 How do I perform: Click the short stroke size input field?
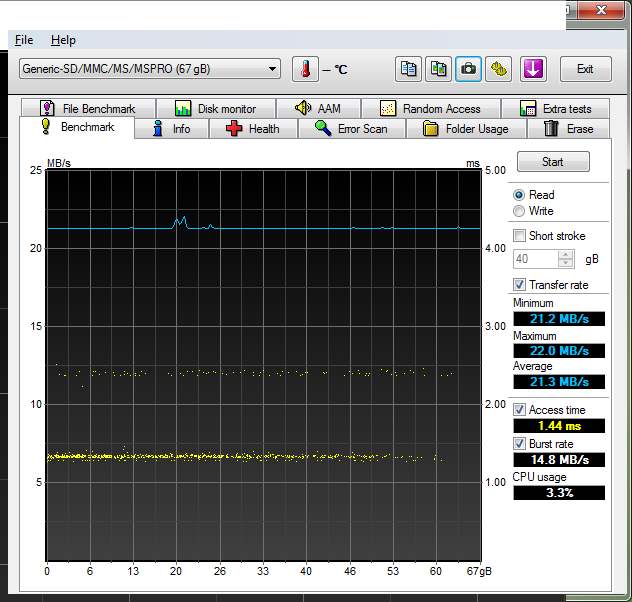[x=535, y=259]
